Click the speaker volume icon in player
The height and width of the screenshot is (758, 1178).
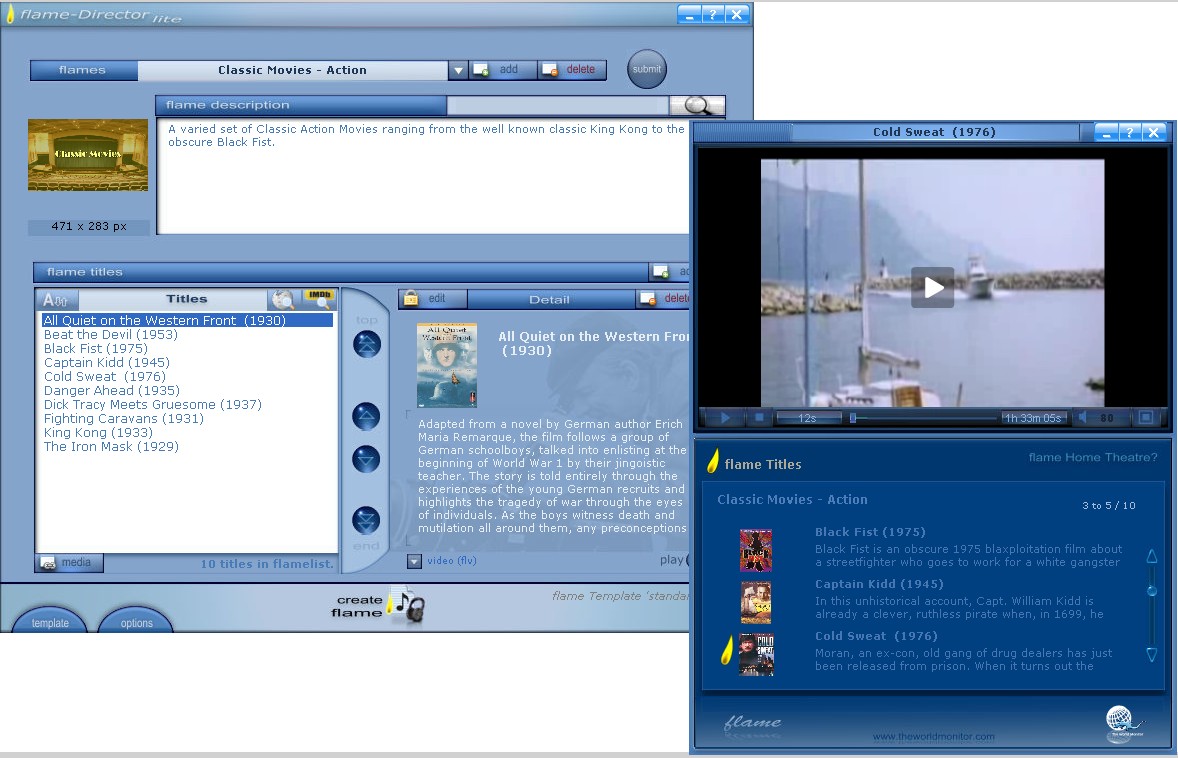pos(1083,418)
